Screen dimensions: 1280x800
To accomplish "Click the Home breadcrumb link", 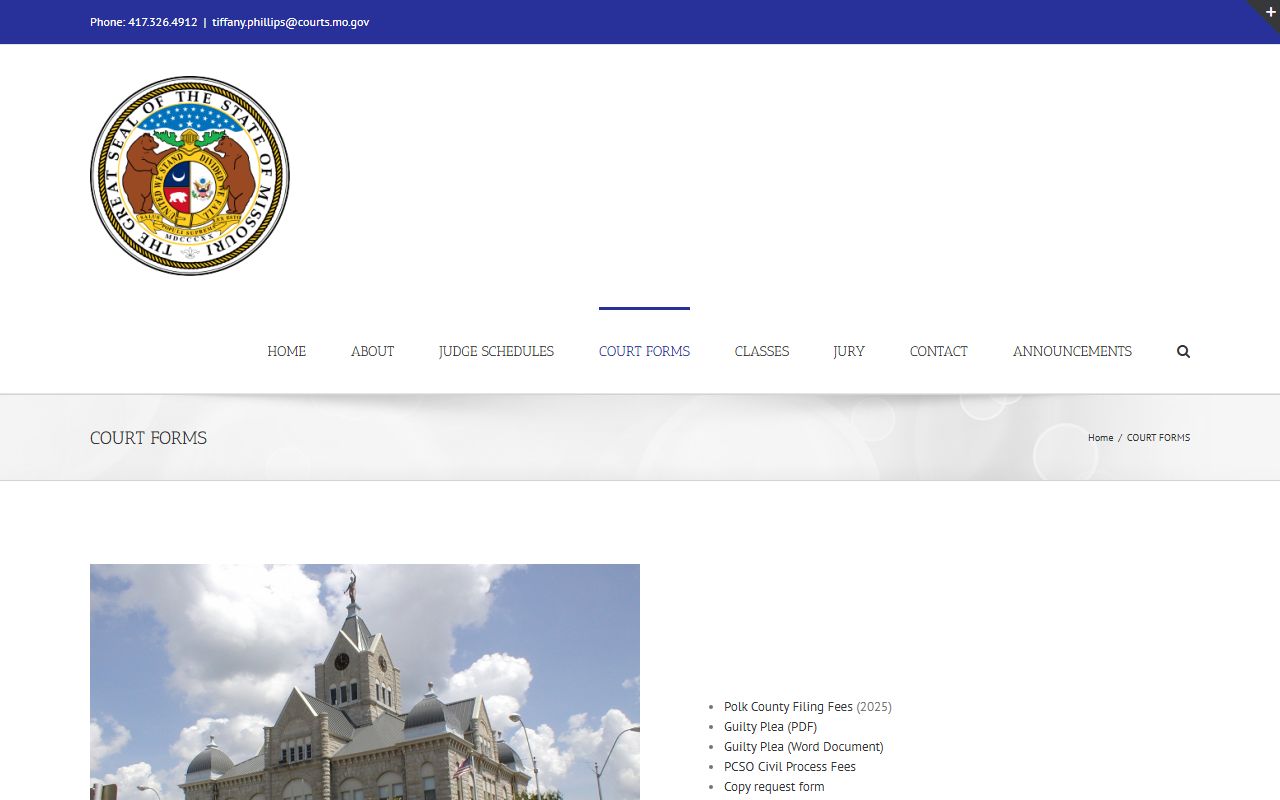I will click(x=1101, y=438).
